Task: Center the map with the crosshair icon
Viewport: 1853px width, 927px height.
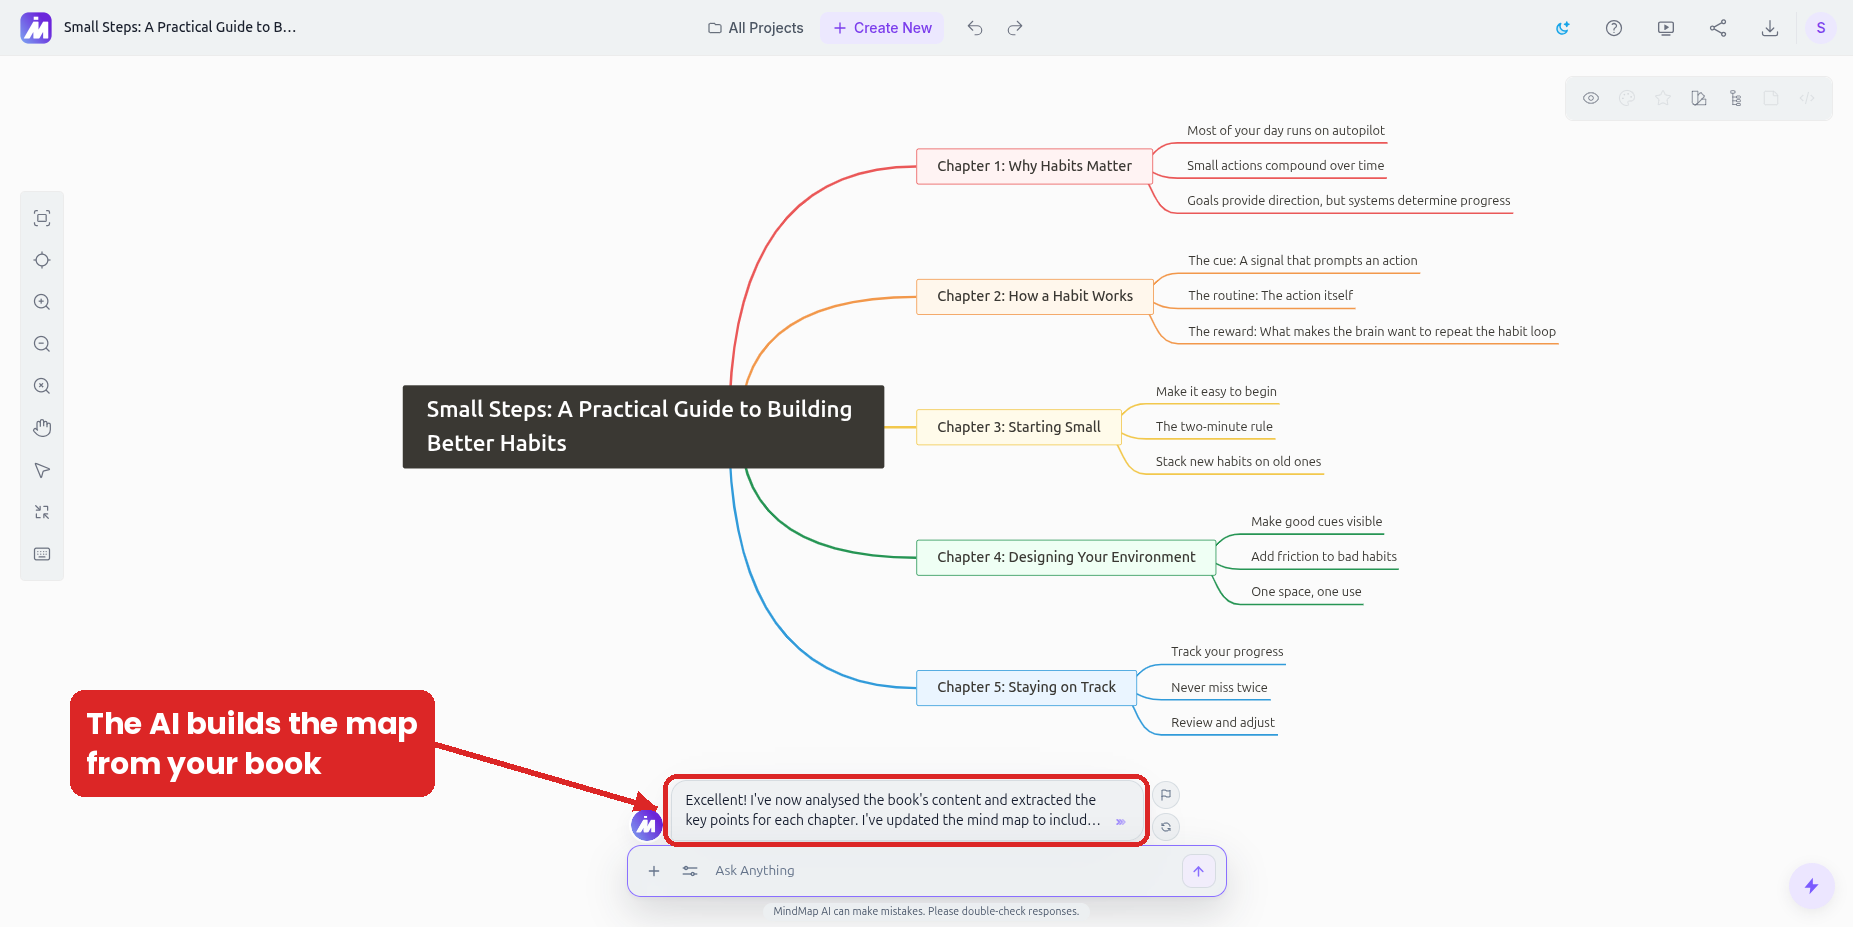Action: click(x=42, y=260)
